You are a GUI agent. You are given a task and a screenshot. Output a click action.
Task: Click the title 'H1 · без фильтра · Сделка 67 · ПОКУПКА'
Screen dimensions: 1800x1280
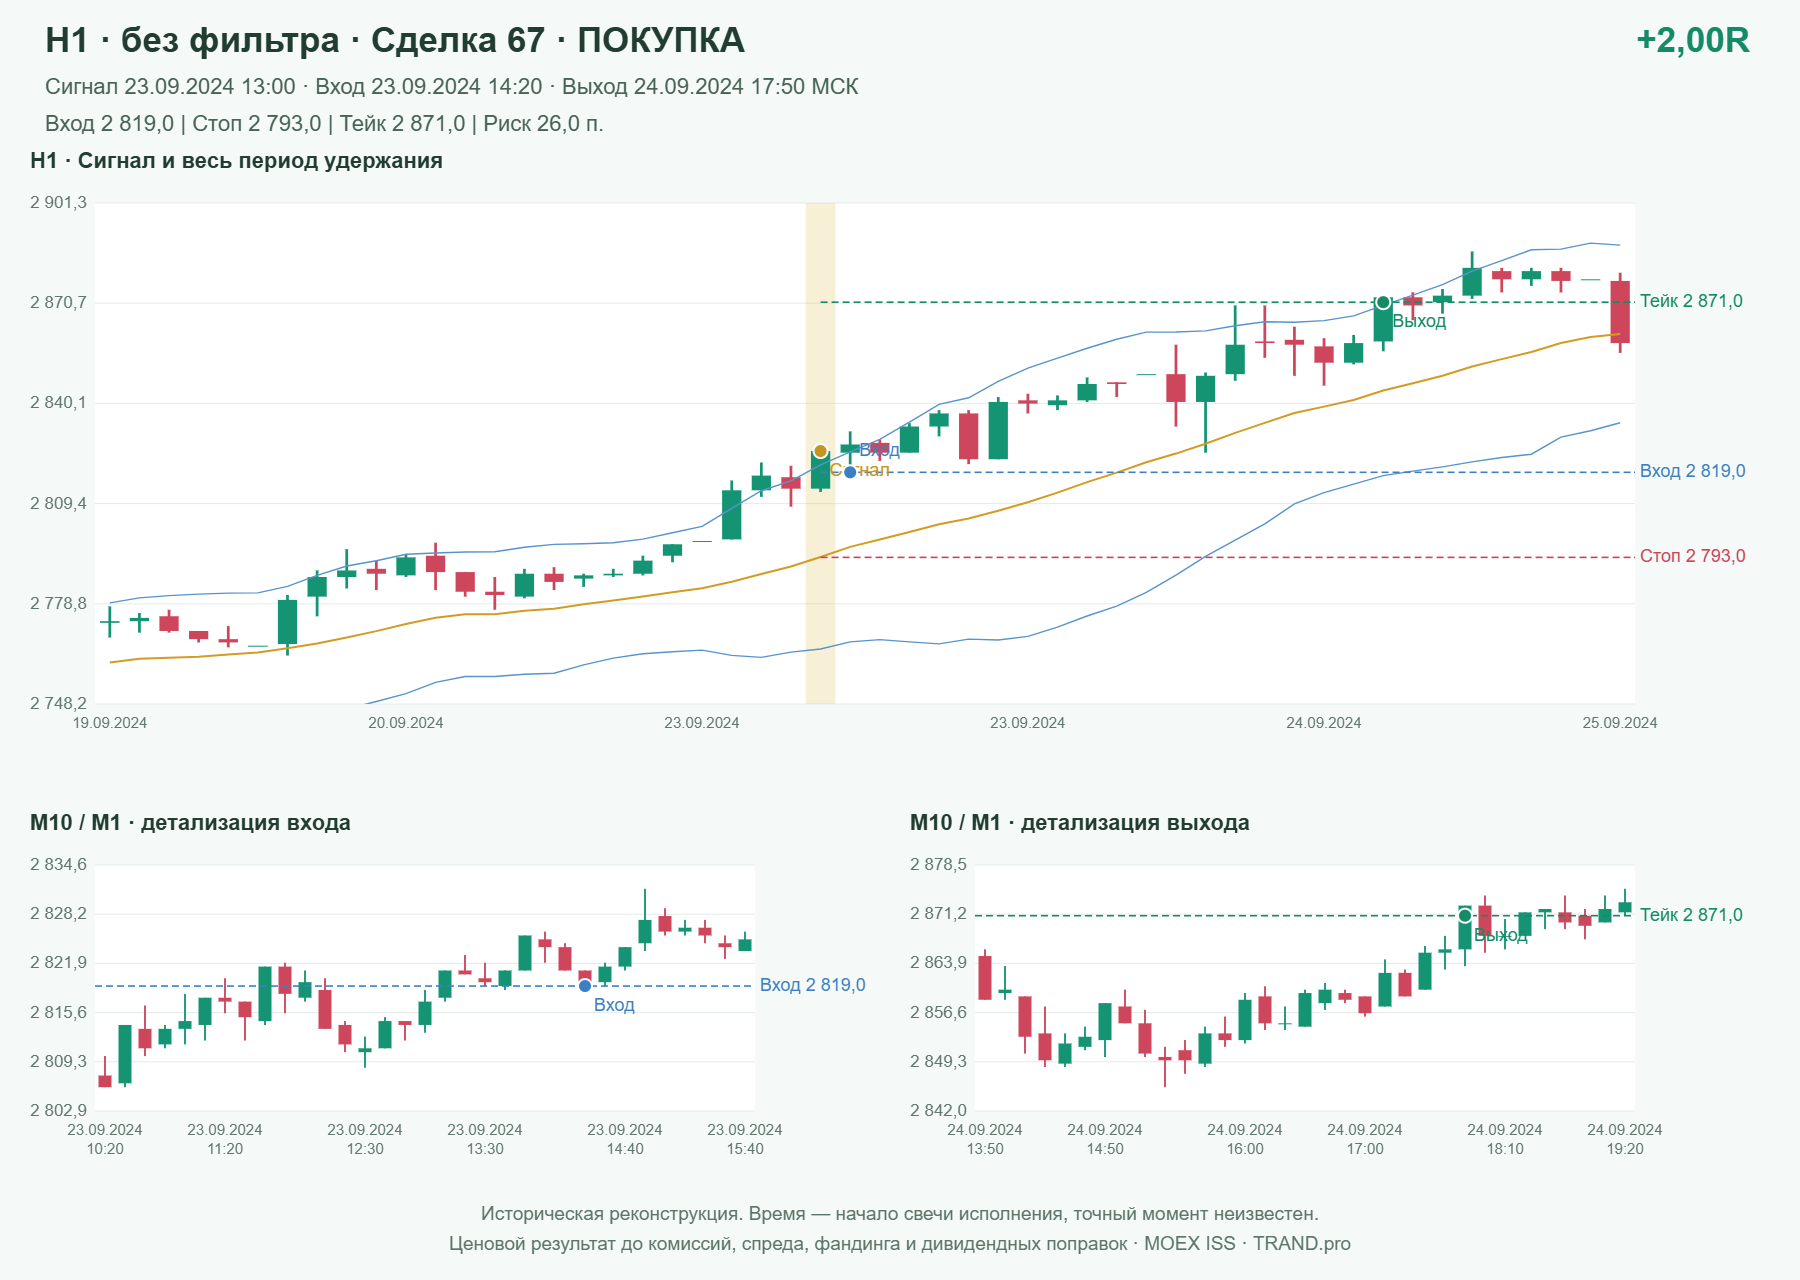pos(395,40)
